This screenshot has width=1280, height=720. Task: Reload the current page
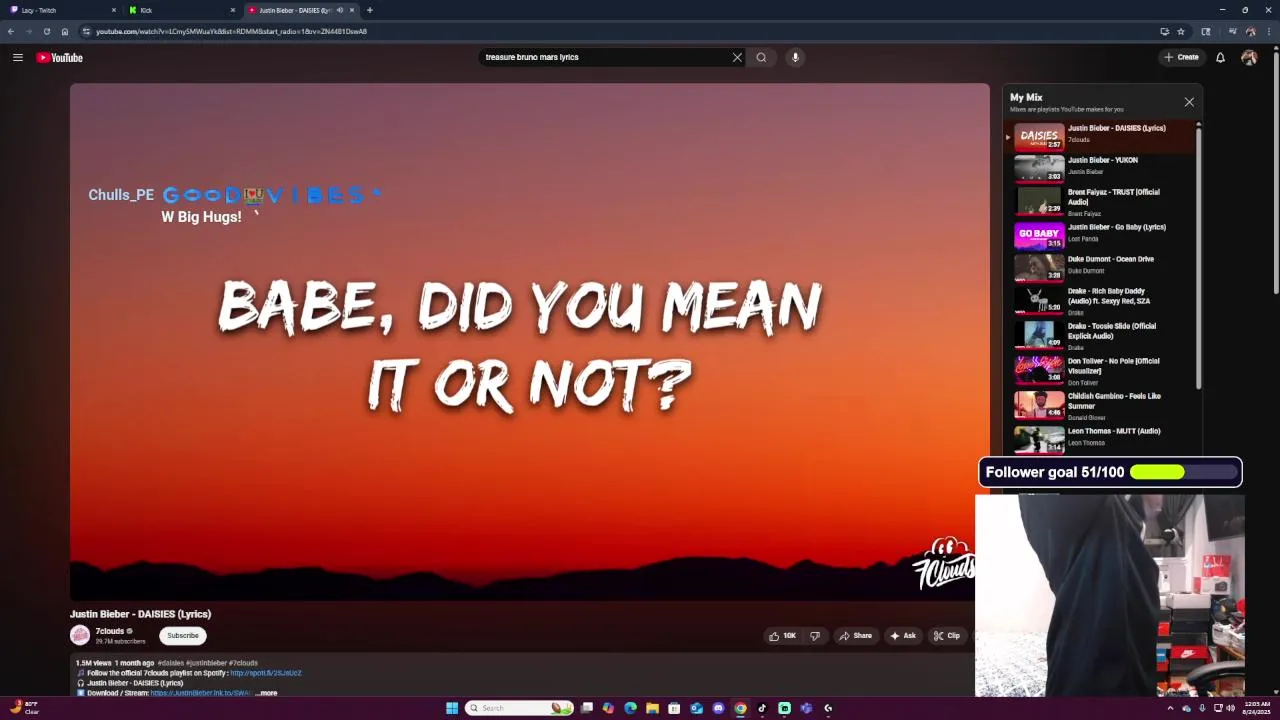coord(46,31)
